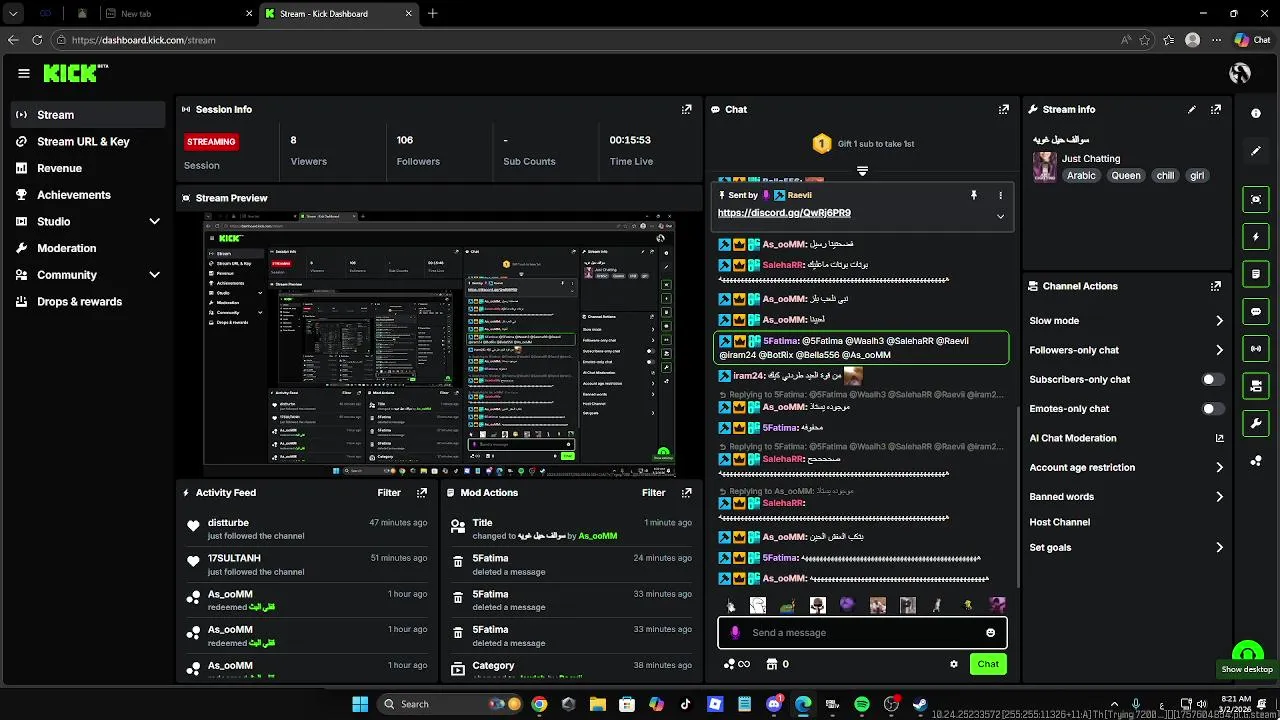Open Spotify from the taskbar

[x=862, y=704]
